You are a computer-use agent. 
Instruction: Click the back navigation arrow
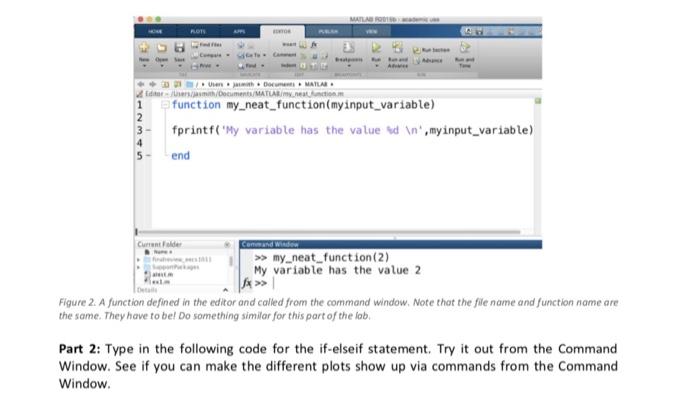141,84
